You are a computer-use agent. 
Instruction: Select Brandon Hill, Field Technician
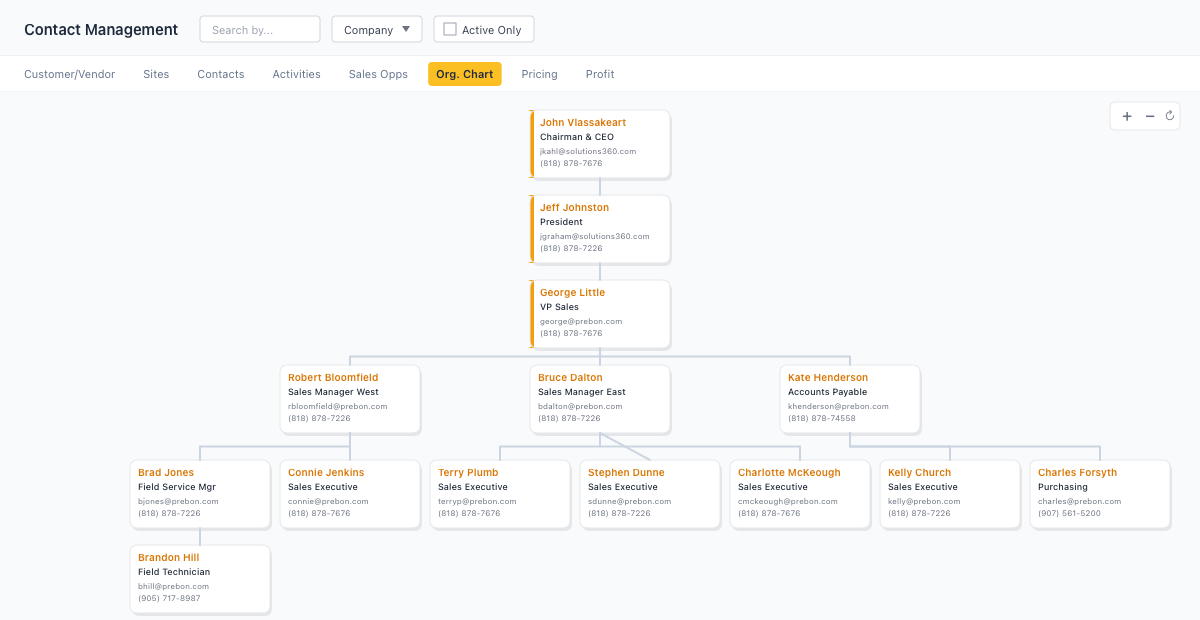(x=200, y=578)
